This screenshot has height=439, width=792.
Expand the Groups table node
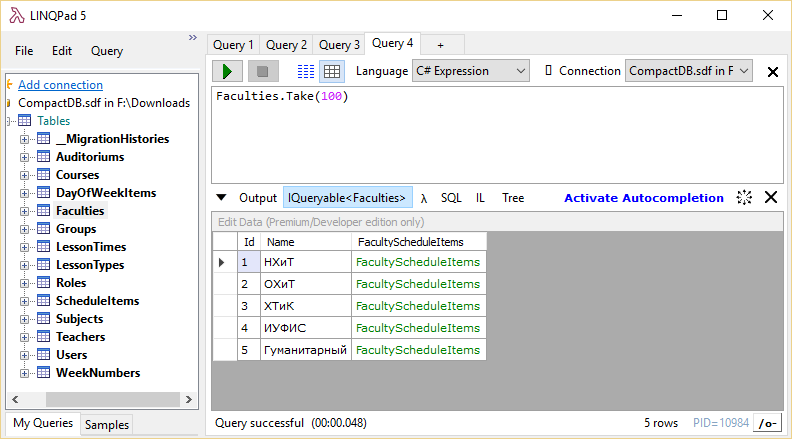coord(24,229)
